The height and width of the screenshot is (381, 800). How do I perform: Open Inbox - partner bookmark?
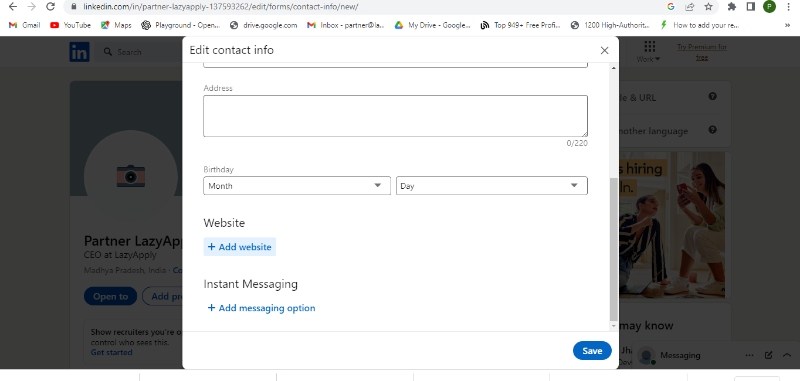346,25
